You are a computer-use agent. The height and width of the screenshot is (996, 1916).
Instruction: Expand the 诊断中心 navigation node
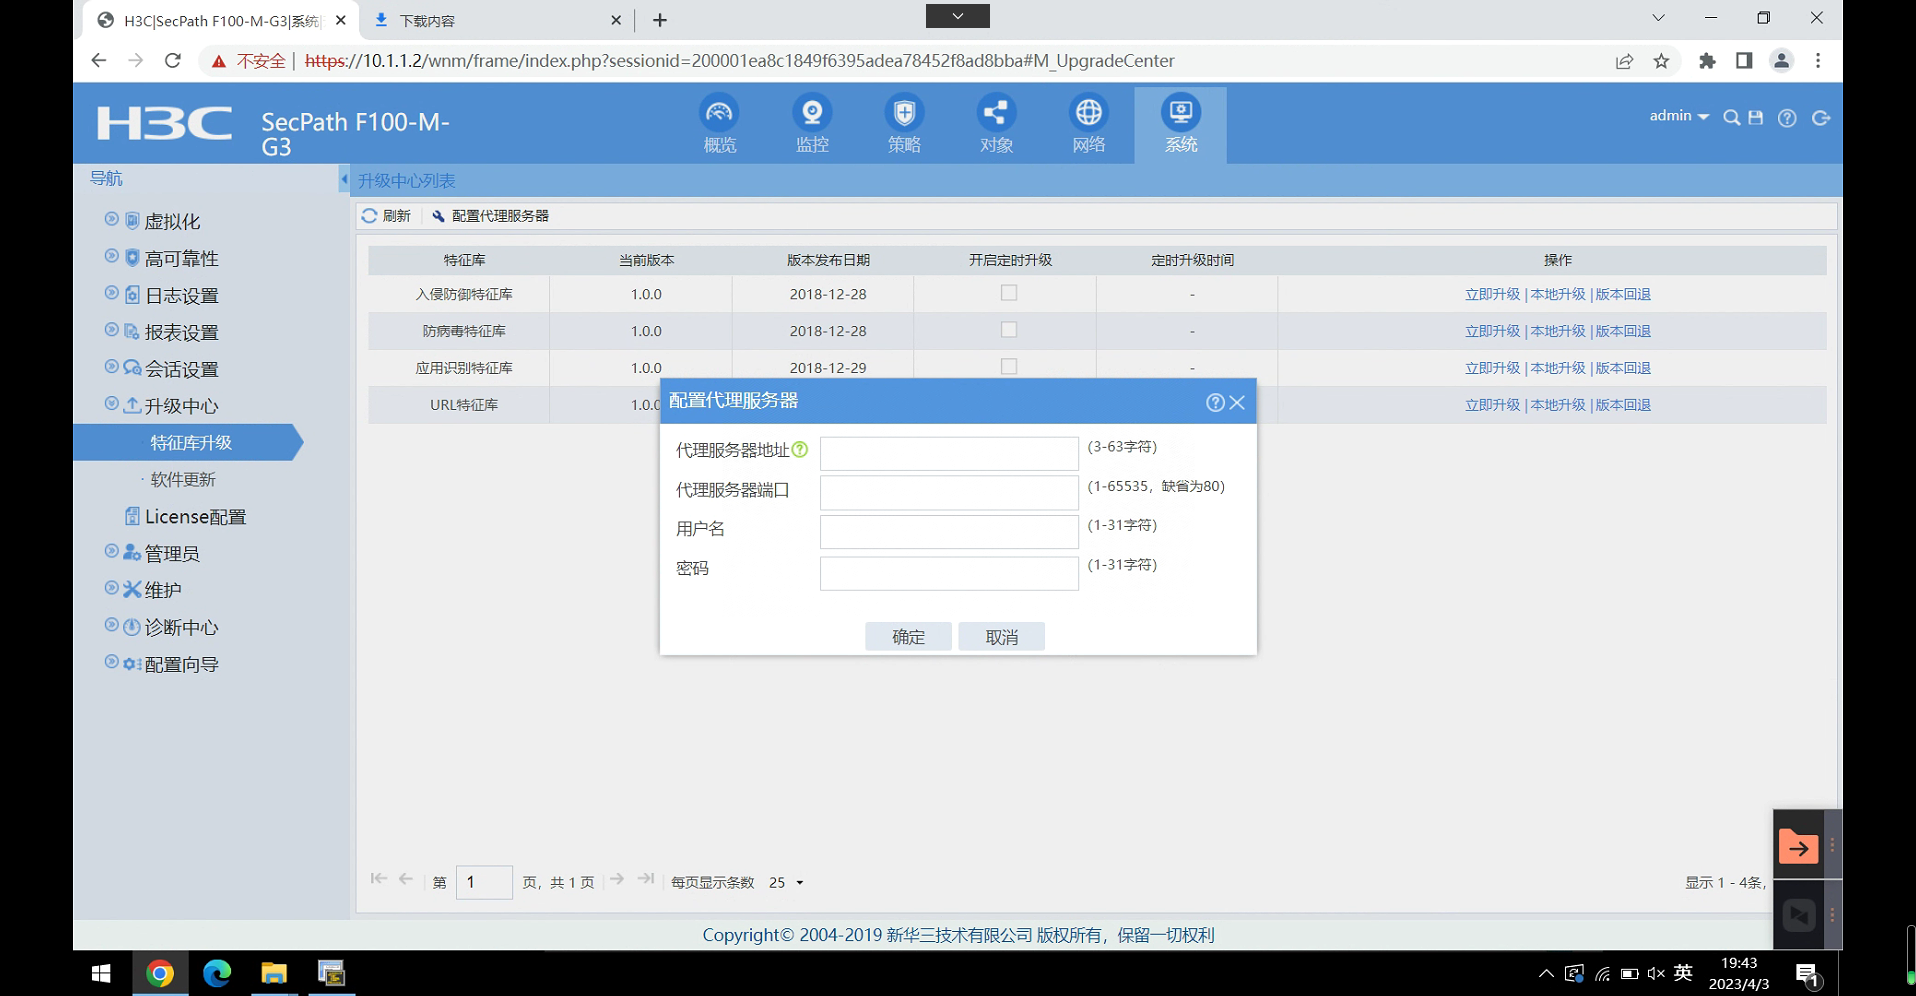pos(111,625)
